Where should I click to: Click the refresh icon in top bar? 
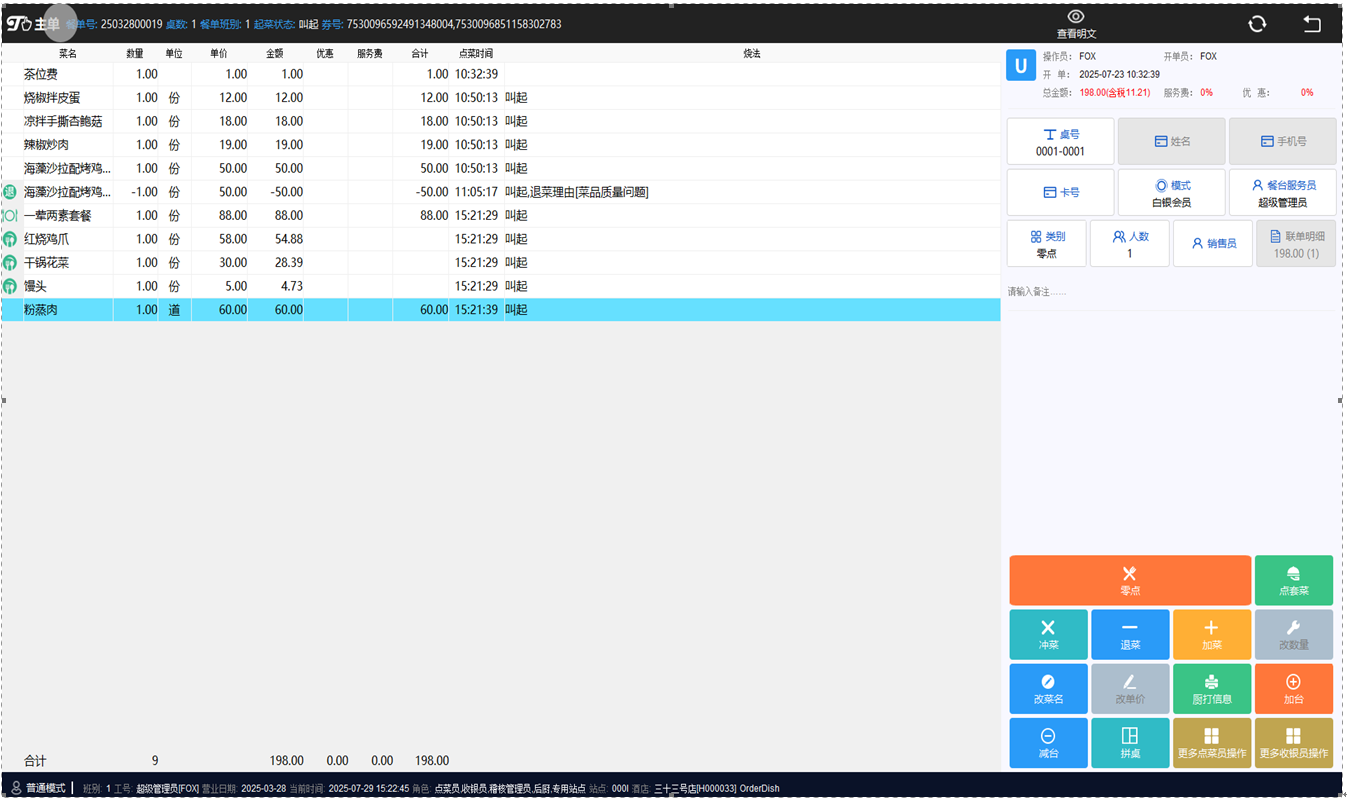(x=1257, y=24)
